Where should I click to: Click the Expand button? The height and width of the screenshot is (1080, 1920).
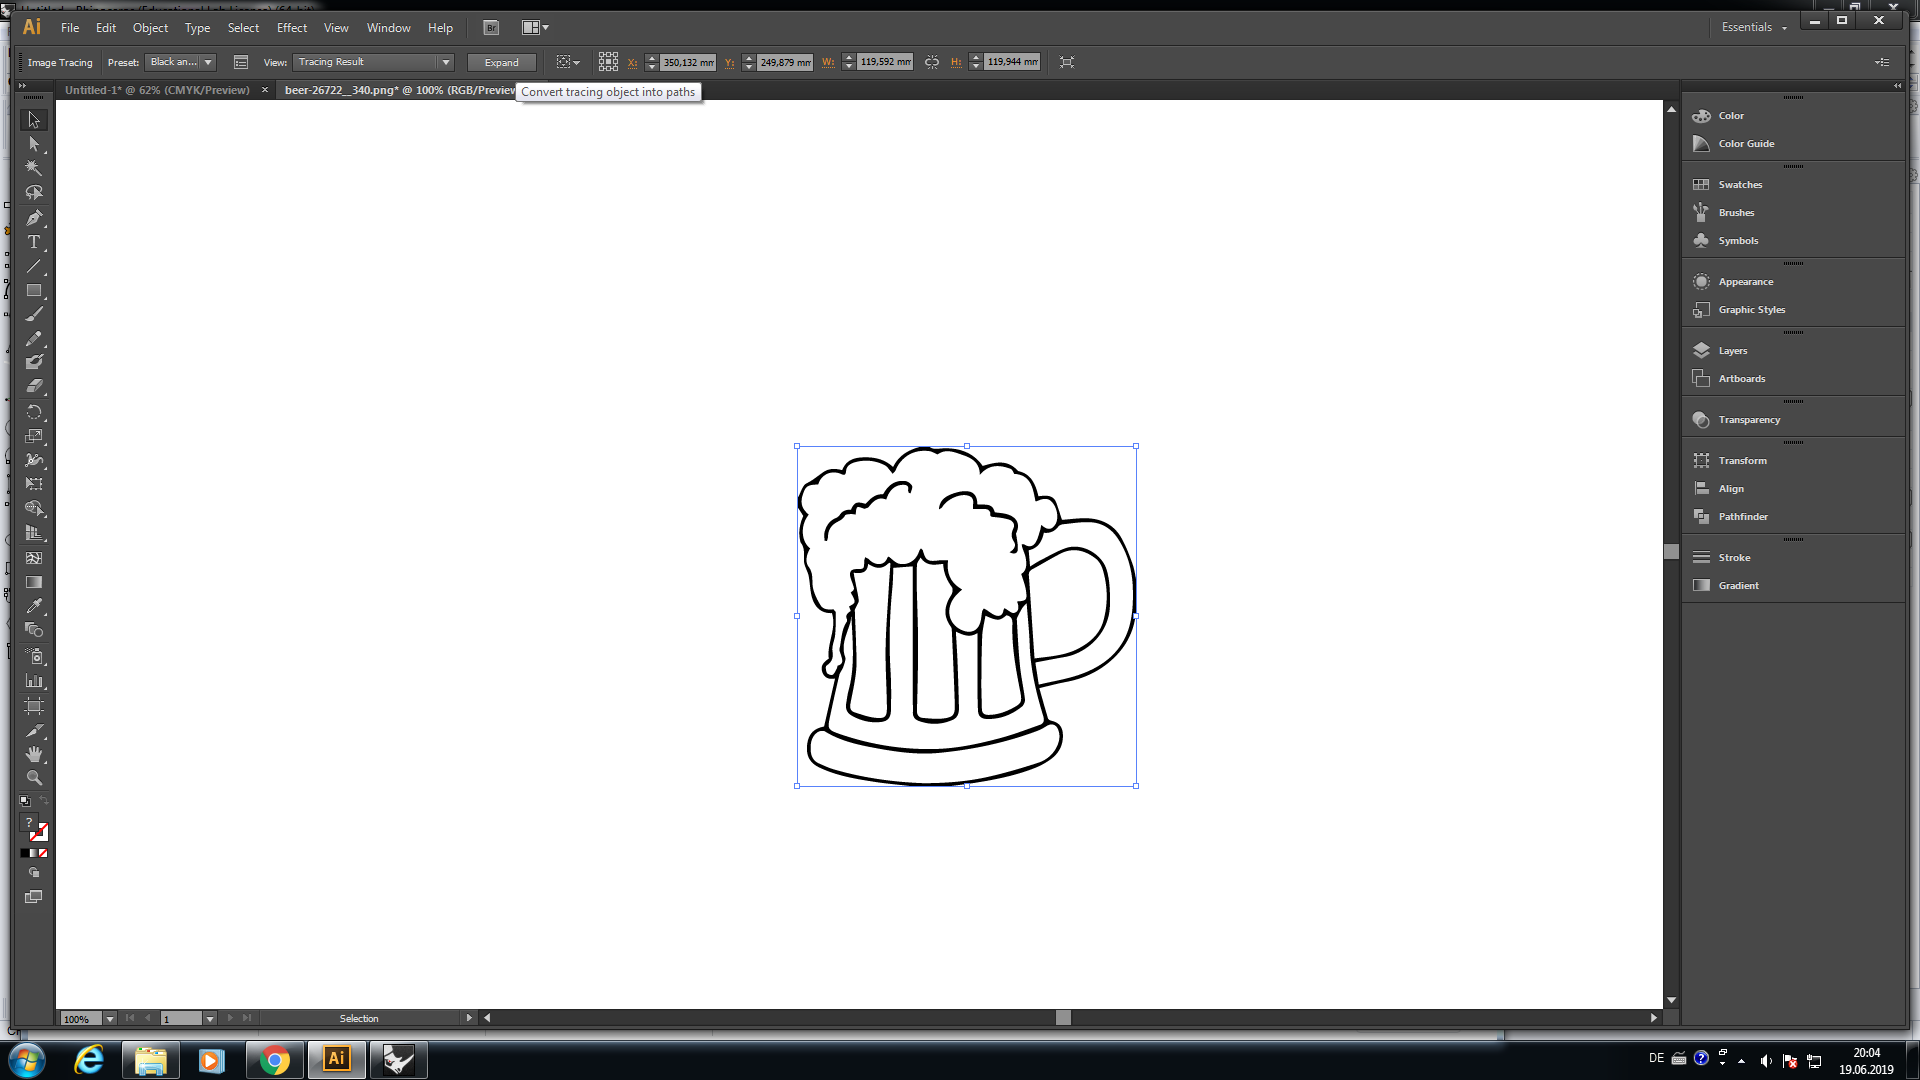[x=501, y=62]
